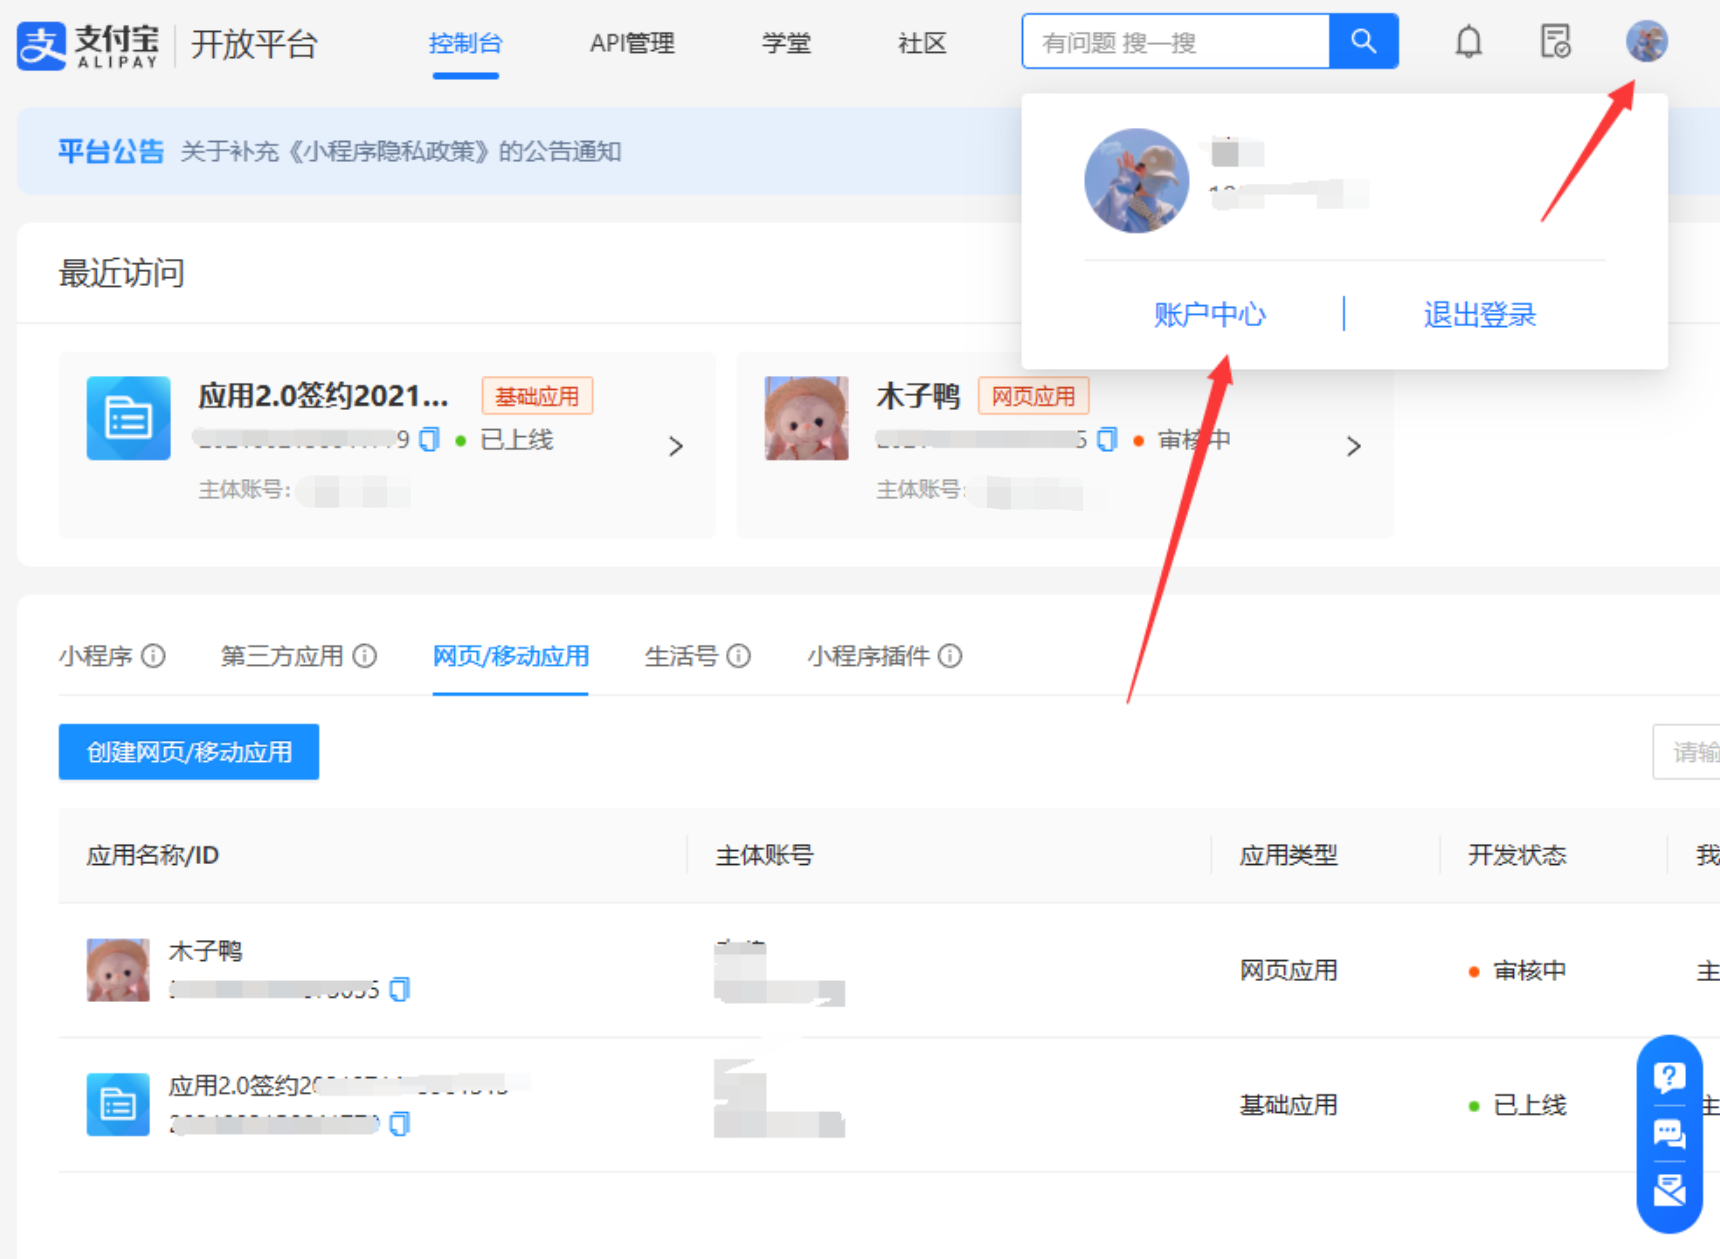Expand the 应用2.0签约 recent card arrow
Screen dimensions: 1720x1259
(676, 446)
